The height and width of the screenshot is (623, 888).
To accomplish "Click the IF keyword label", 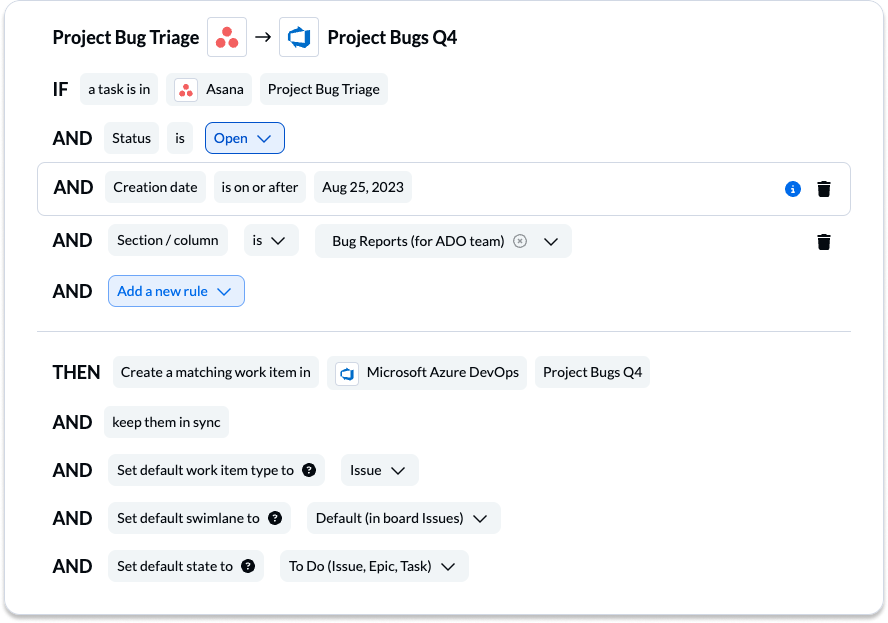I will [61, 89].
